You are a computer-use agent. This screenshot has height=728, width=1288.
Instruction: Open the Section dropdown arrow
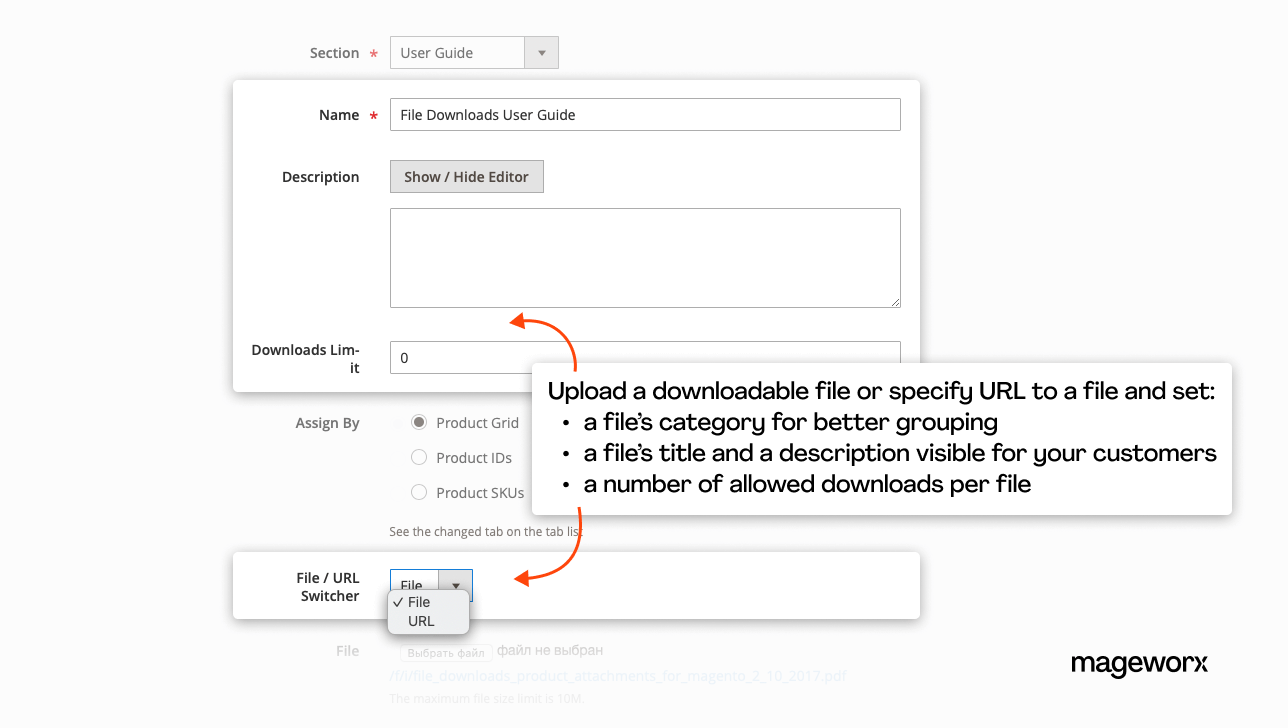click(x=541, y=52)
